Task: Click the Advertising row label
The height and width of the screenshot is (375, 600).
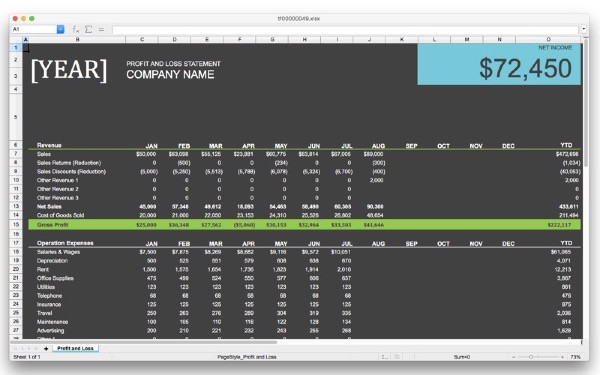Action: [x=51, y=331]
